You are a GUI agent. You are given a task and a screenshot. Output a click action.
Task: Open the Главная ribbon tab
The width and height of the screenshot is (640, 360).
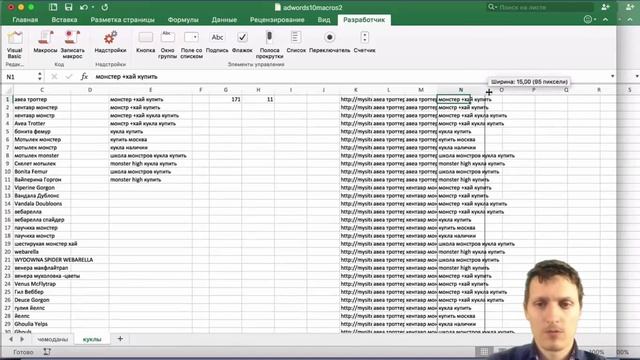point(25,20)
